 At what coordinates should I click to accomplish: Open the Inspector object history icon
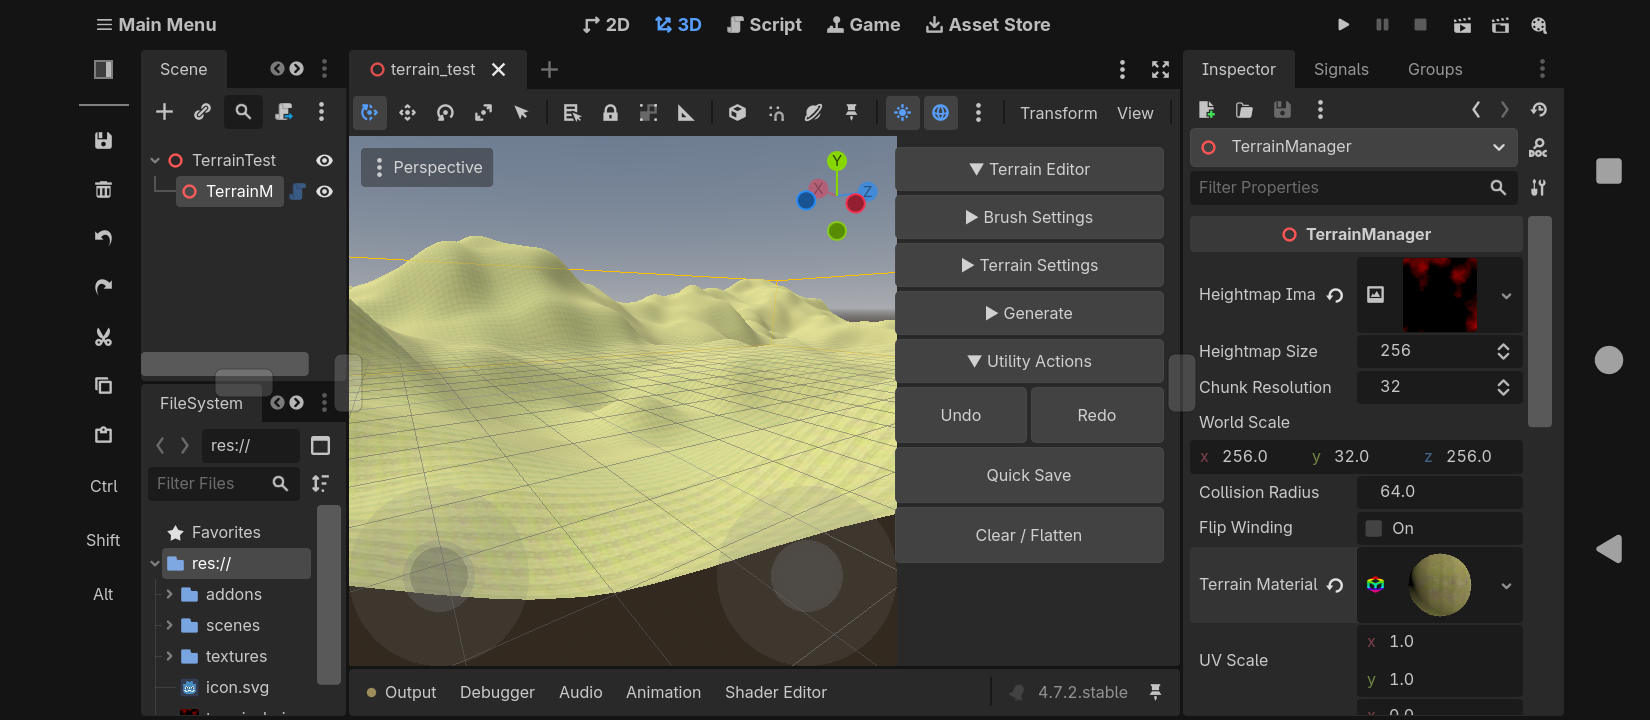tap(1539, 110)
